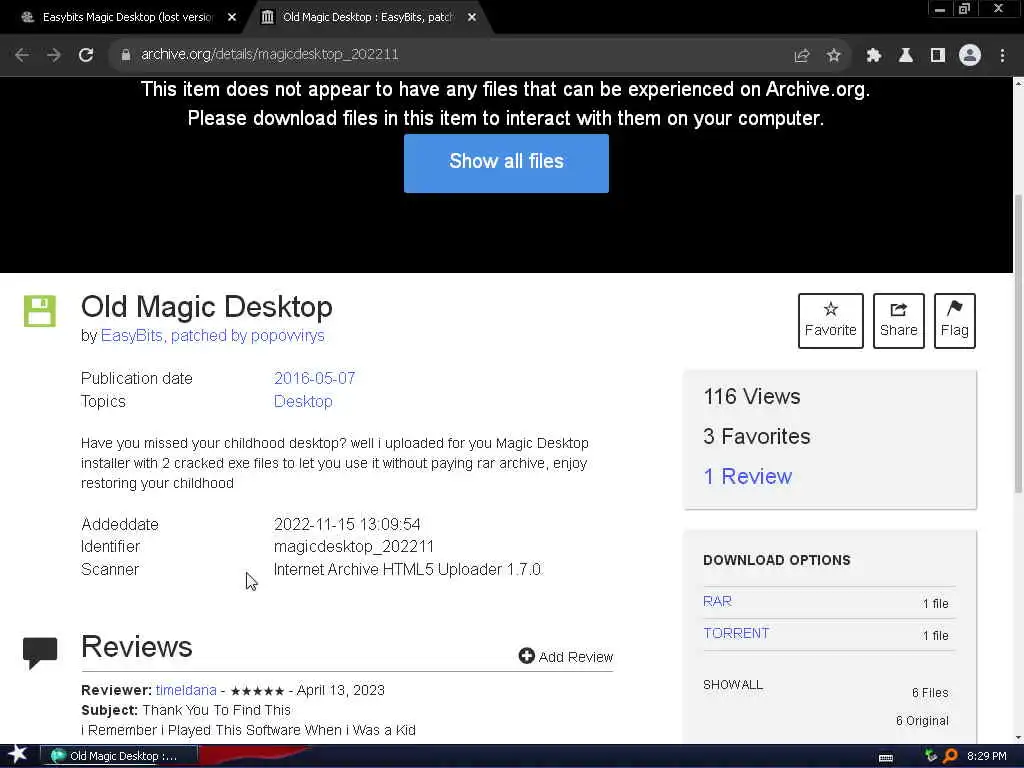The width and height of the screenshot is (1024, 768).
Task: Select the Old Magic Desktop browser tab
Action: click(x=368, y=17)
